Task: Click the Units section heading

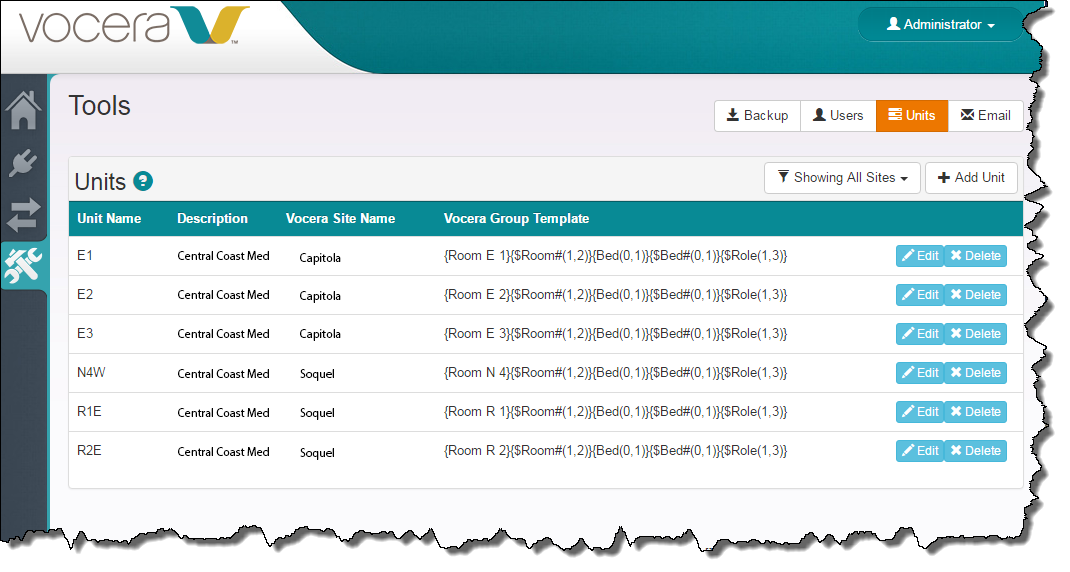Action: 100,182
